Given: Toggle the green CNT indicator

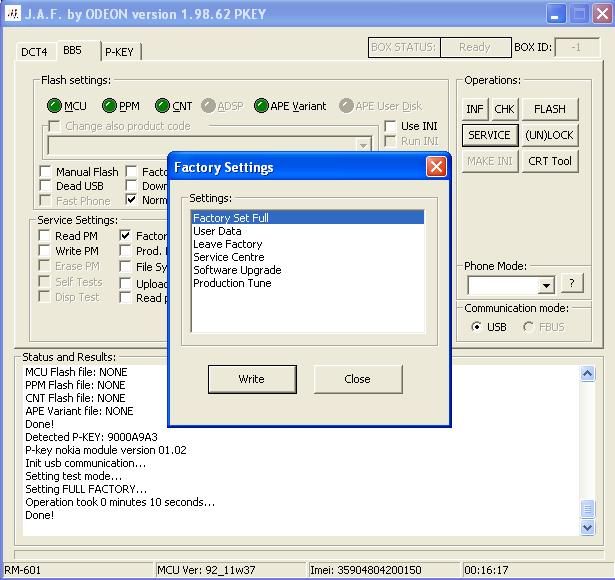Looking at the screenshot, I should point(162,106).
